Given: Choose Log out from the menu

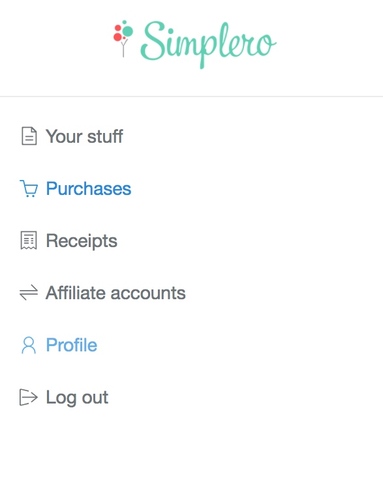Looking at the screenshot, I should click(x=64, y=397).
